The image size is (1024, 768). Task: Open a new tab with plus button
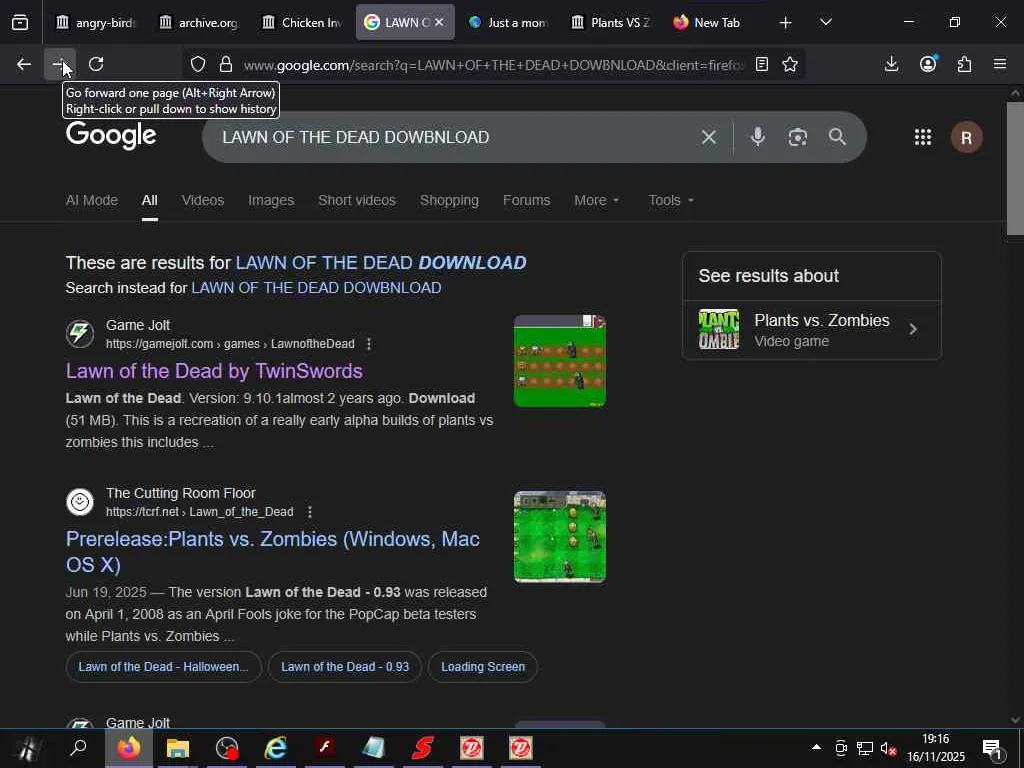(786, 22)
